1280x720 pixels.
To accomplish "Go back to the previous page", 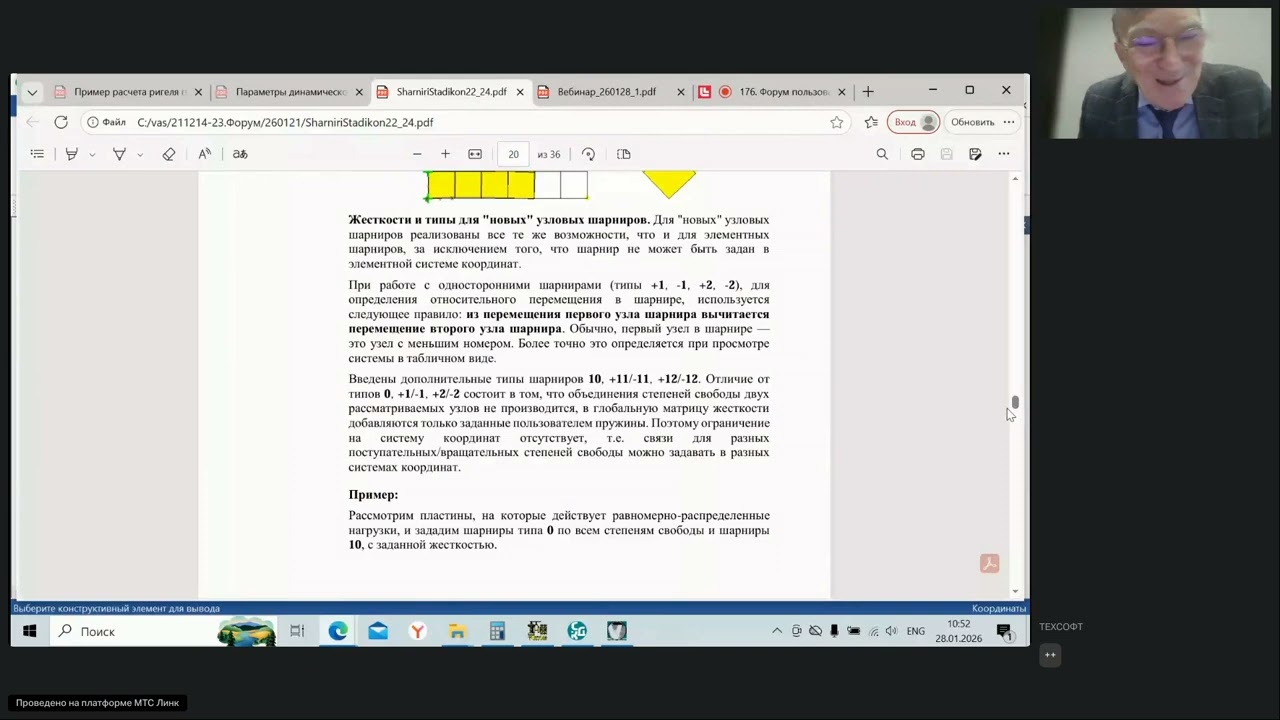I will 32,122.
